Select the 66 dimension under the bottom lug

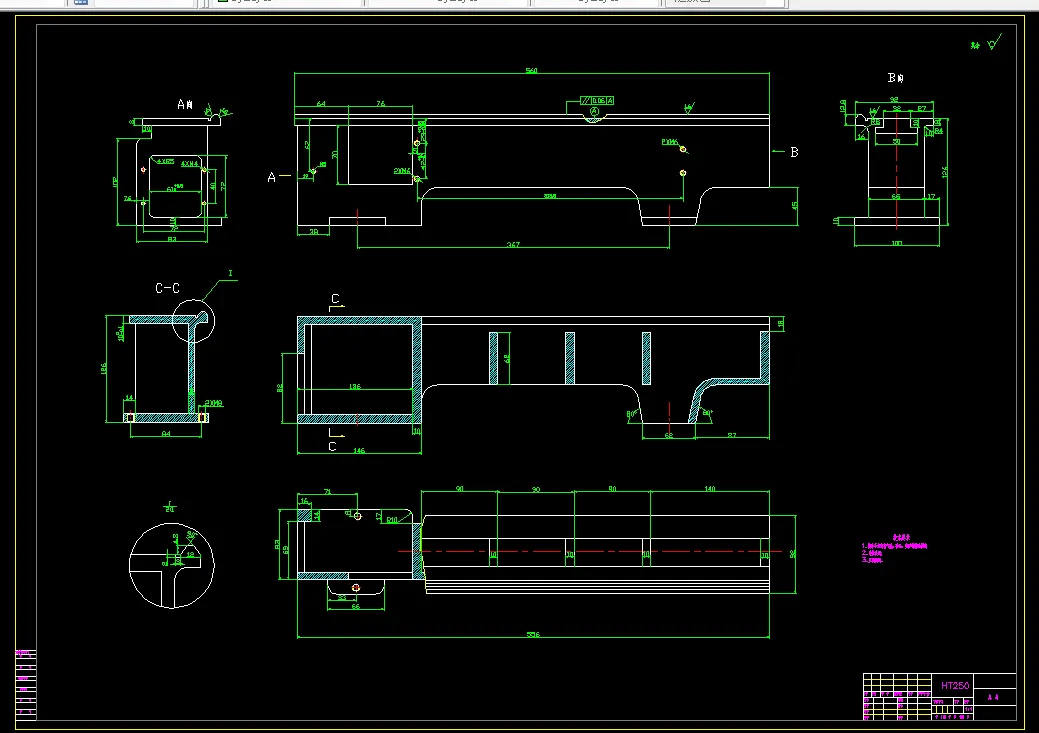(355, 606)
